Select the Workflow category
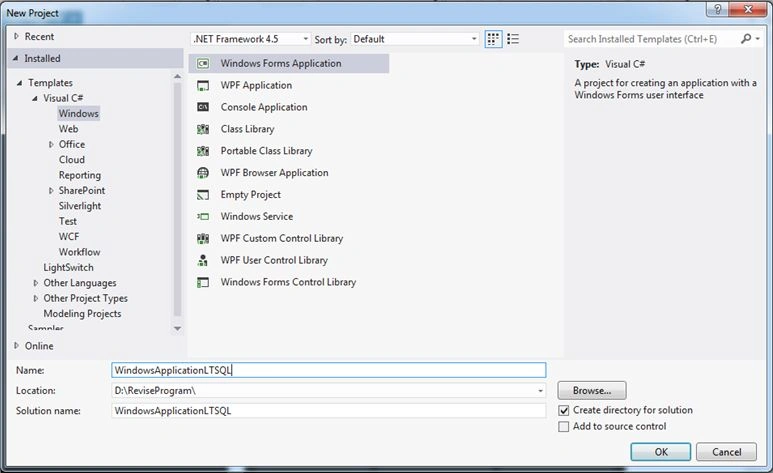 pos(79,252)
